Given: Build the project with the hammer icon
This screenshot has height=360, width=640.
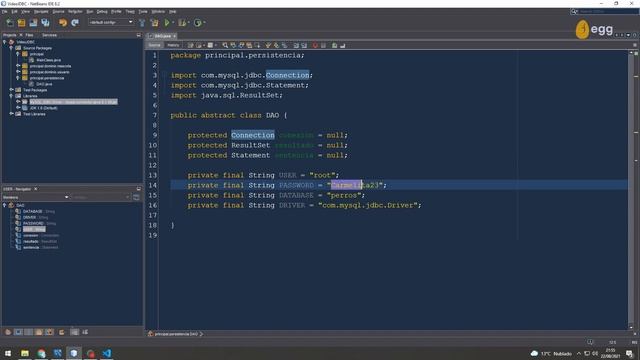Looking at the screenshot, I should pyautogui.click(x=142, y=23).
